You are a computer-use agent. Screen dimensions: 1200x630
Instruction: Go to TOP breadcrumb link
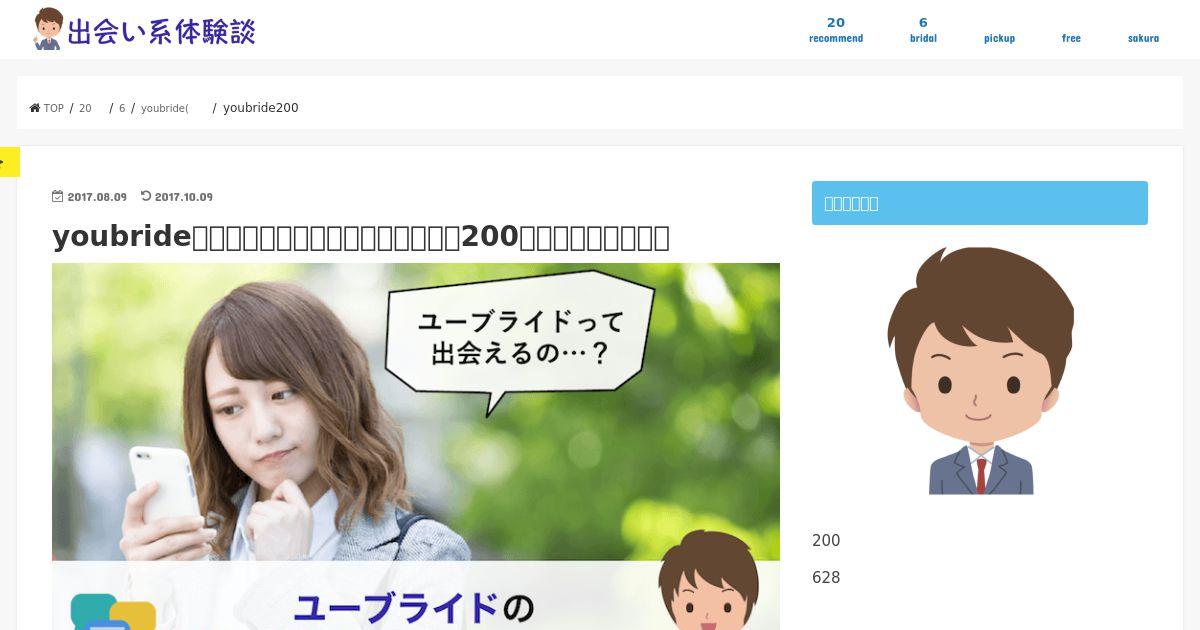(53, 108)
